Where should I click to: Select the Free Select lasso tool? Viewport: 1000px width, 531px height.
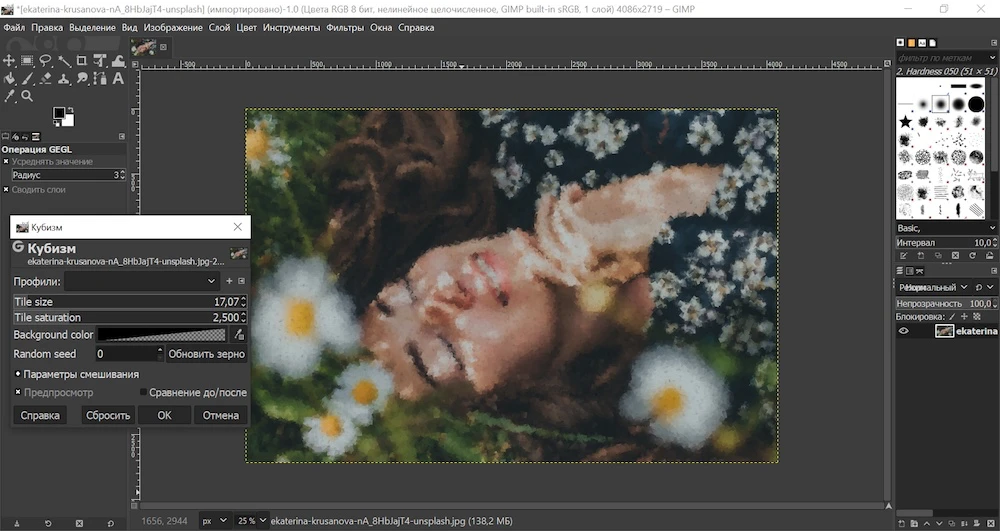(45, 61)
